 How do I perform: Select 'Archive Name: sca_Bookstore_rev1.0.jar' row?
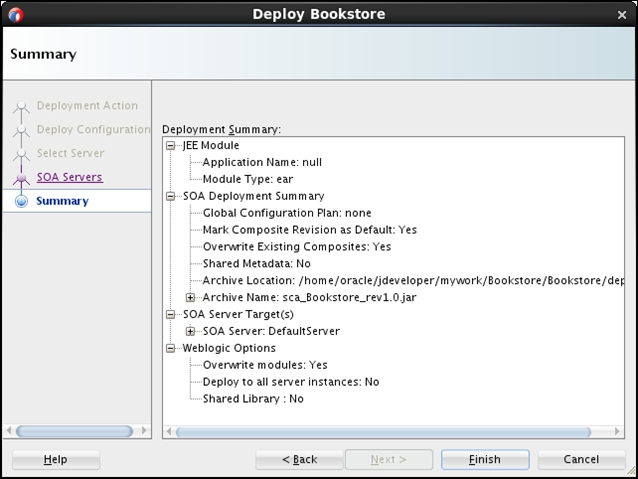tap(309, 297)
